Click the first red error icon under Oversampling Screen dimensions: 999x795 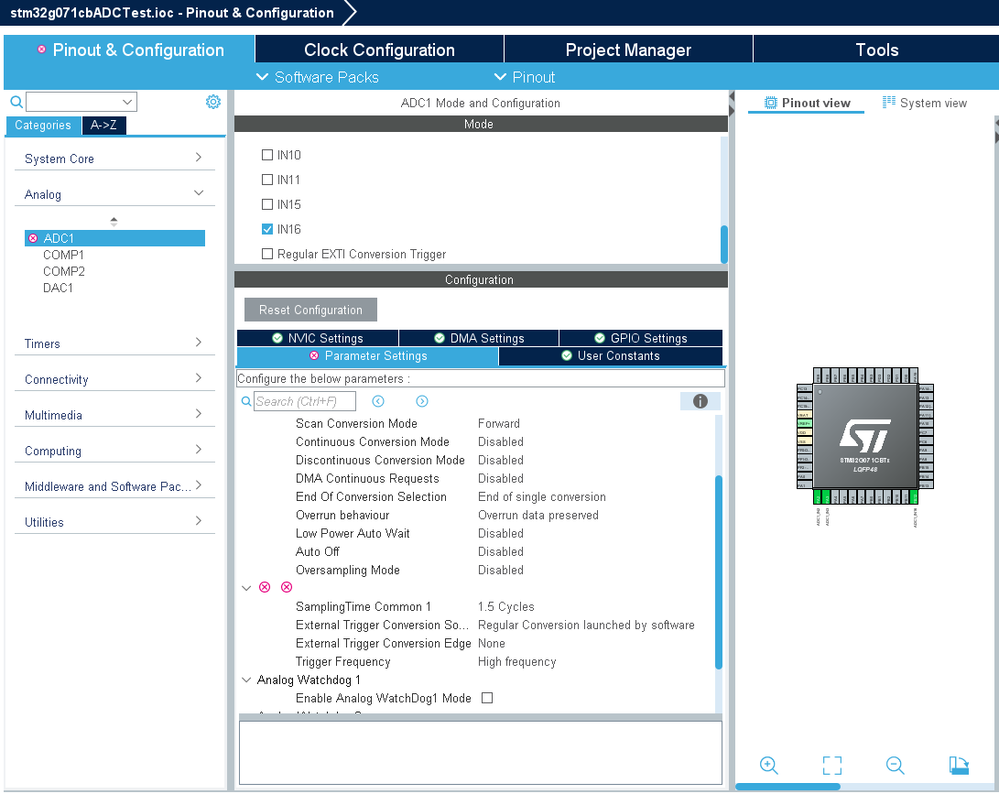click(x=265, y=587)
